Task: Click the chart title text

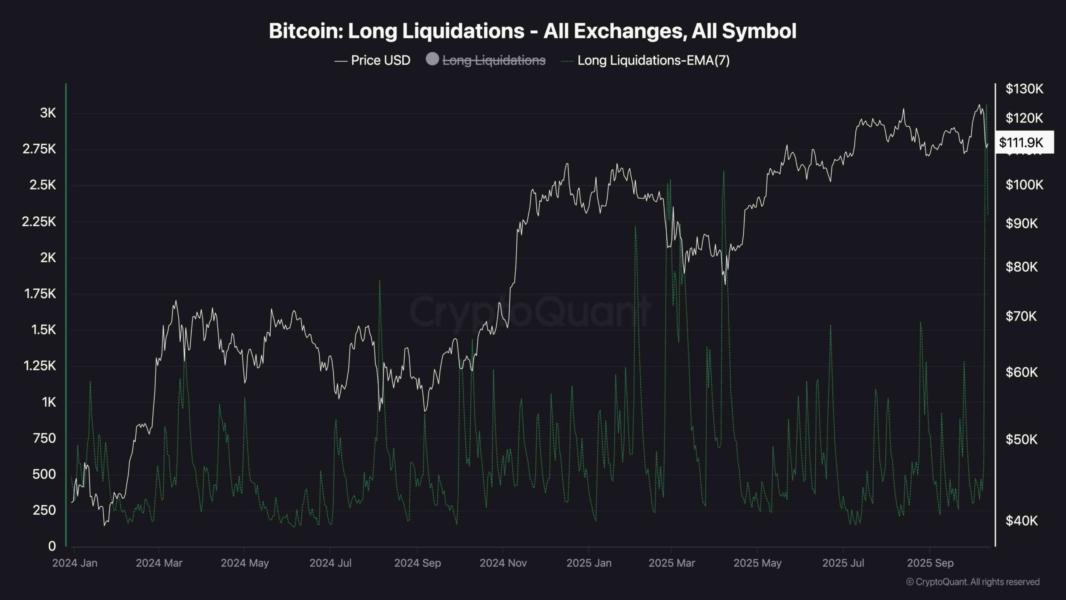Action: (532, 31)
